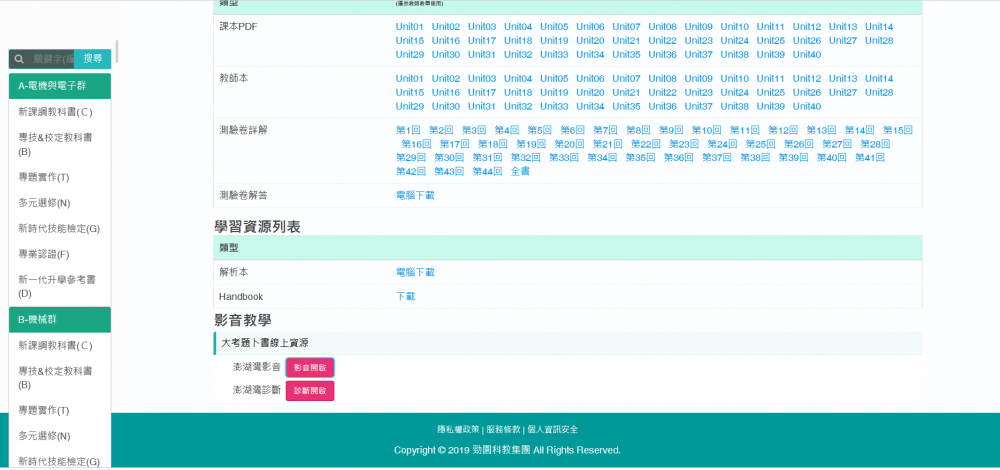
Task: Click the 搜尋 search button
Action: [92, 59]
